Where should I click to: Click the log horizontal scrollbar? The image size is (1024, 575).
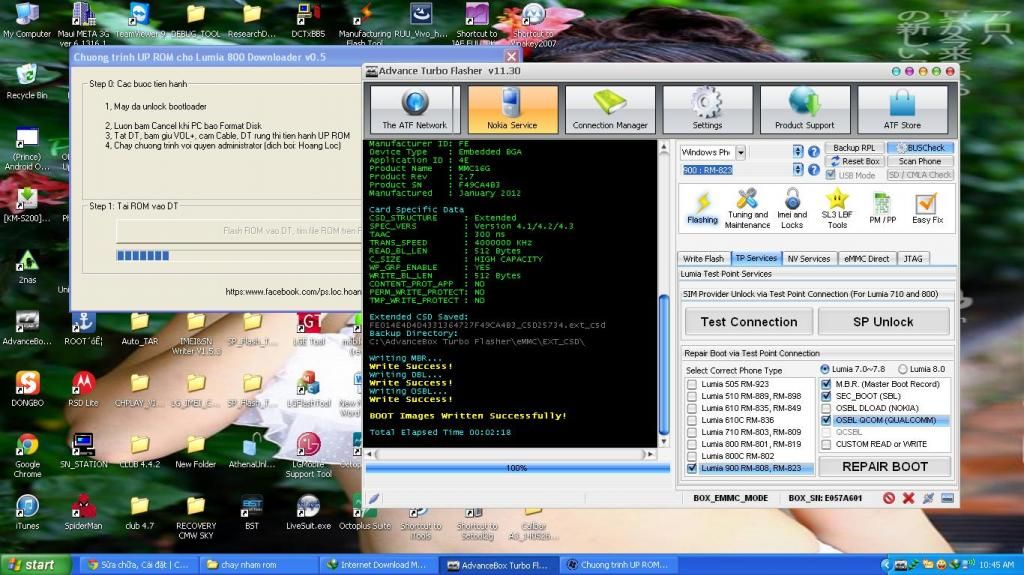(x=511, y=453)
